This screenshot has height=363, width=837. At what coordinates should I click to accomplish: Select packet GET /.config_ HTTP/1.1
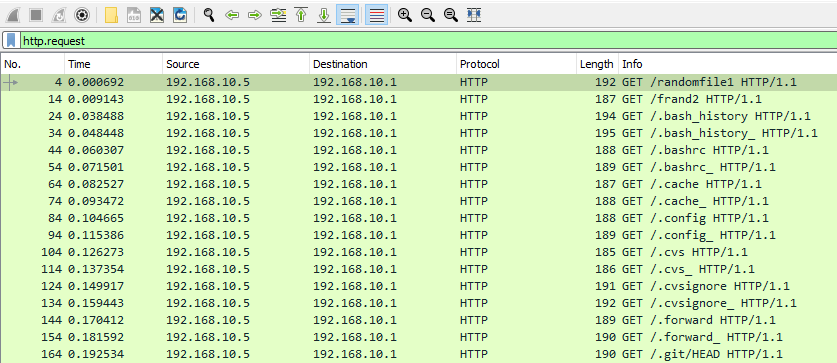418,235
